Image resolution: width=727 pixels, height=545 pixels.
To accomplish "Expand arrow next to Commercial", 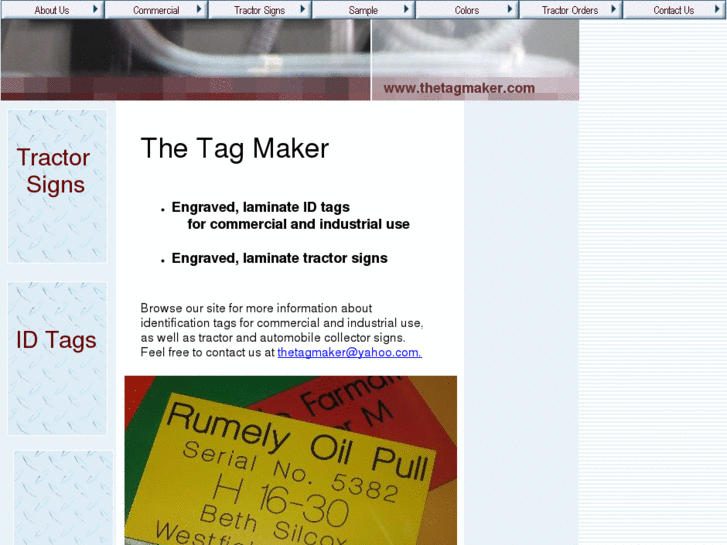I will [199, 9].
